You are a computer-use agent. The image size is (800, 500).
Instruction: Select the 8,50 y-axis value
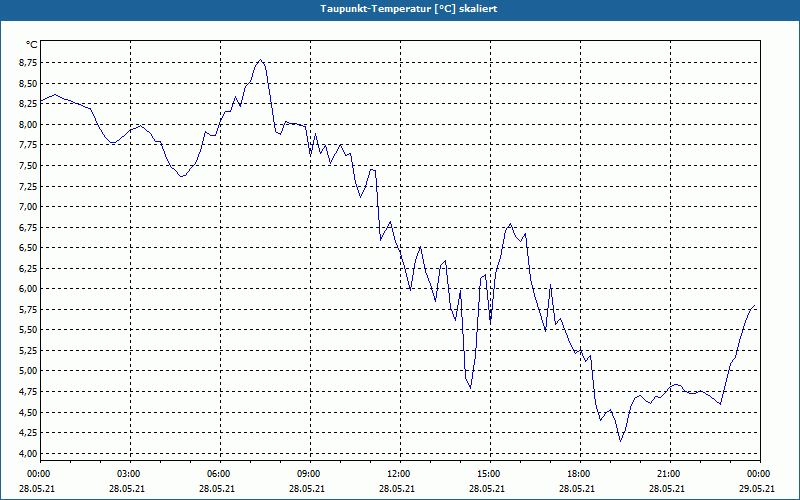pos(29,83)
